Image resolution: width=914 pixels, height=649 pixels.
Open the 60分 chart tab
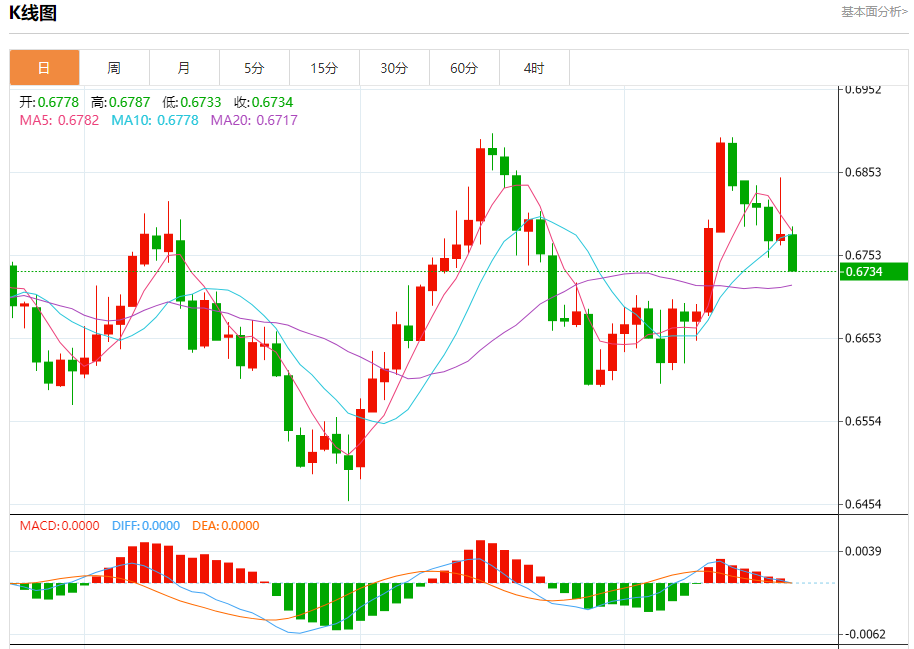tap(464, 68)
